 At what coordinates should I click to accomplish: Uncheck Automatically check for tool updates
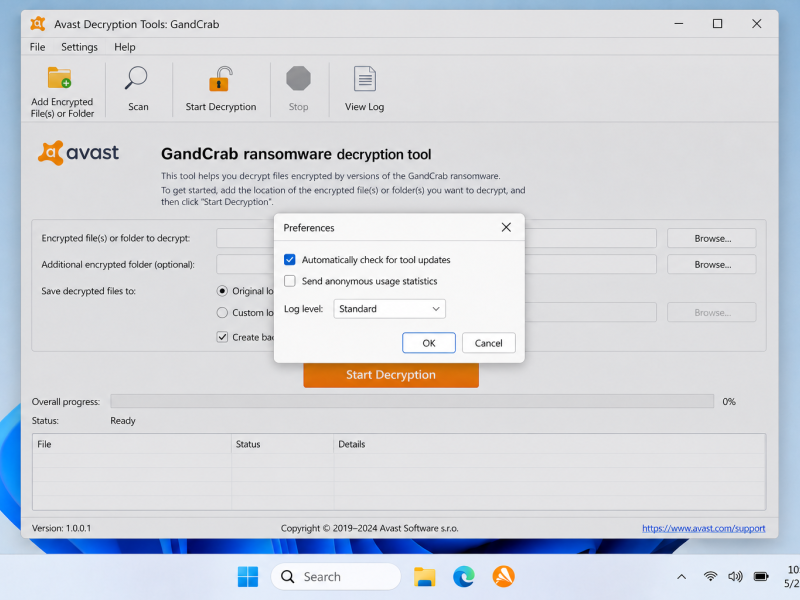(290, 260)
